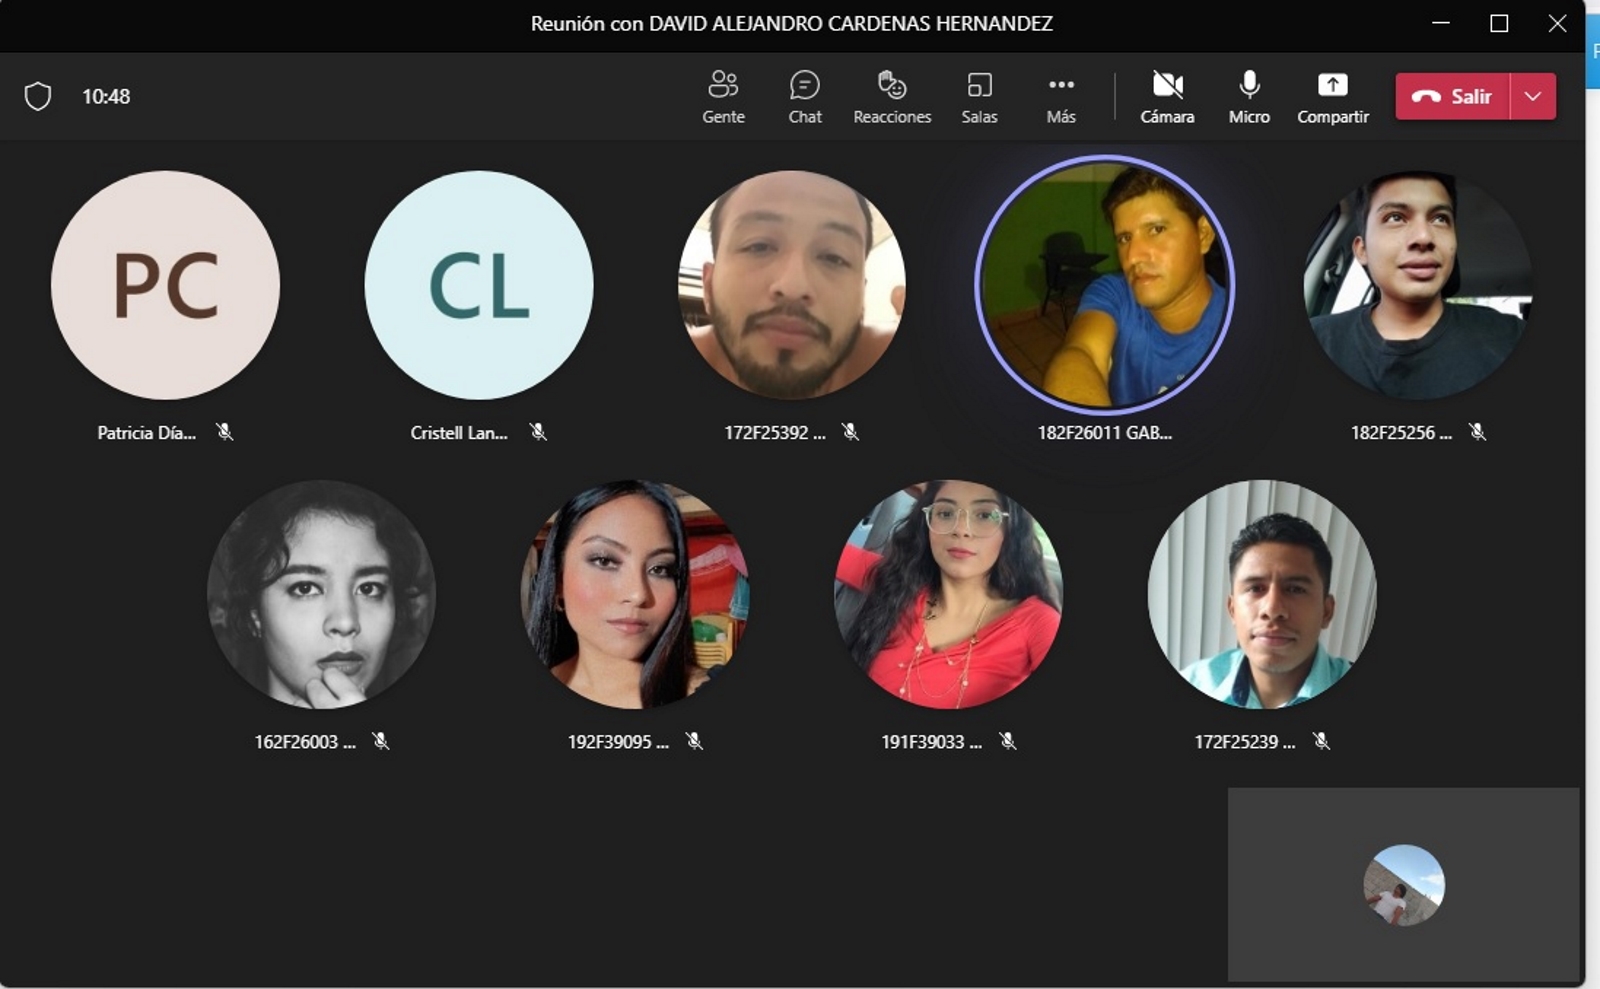Click the self-view avatar thumbnail
The width and height of the screenshot is (1600, 989).
(x=1404, y=885)
